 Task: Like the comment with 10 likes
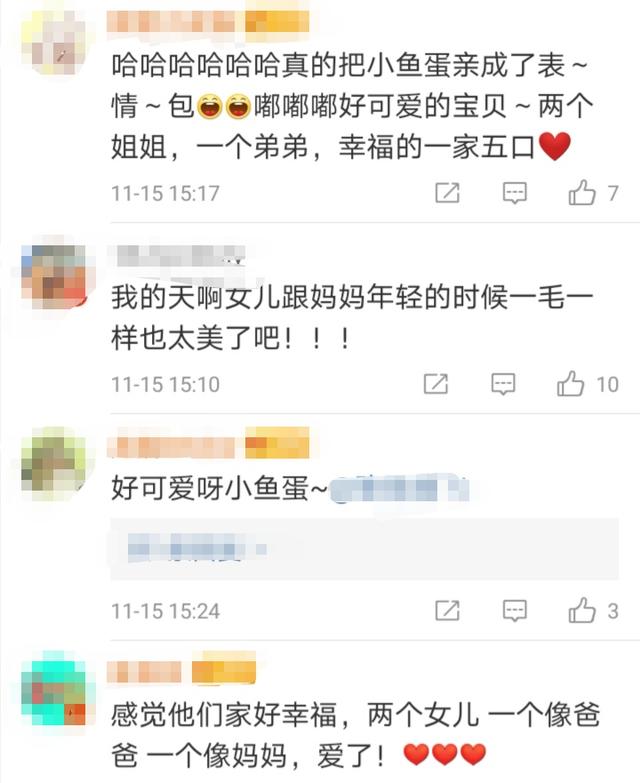pyautogui.click(x=570, y=384)
